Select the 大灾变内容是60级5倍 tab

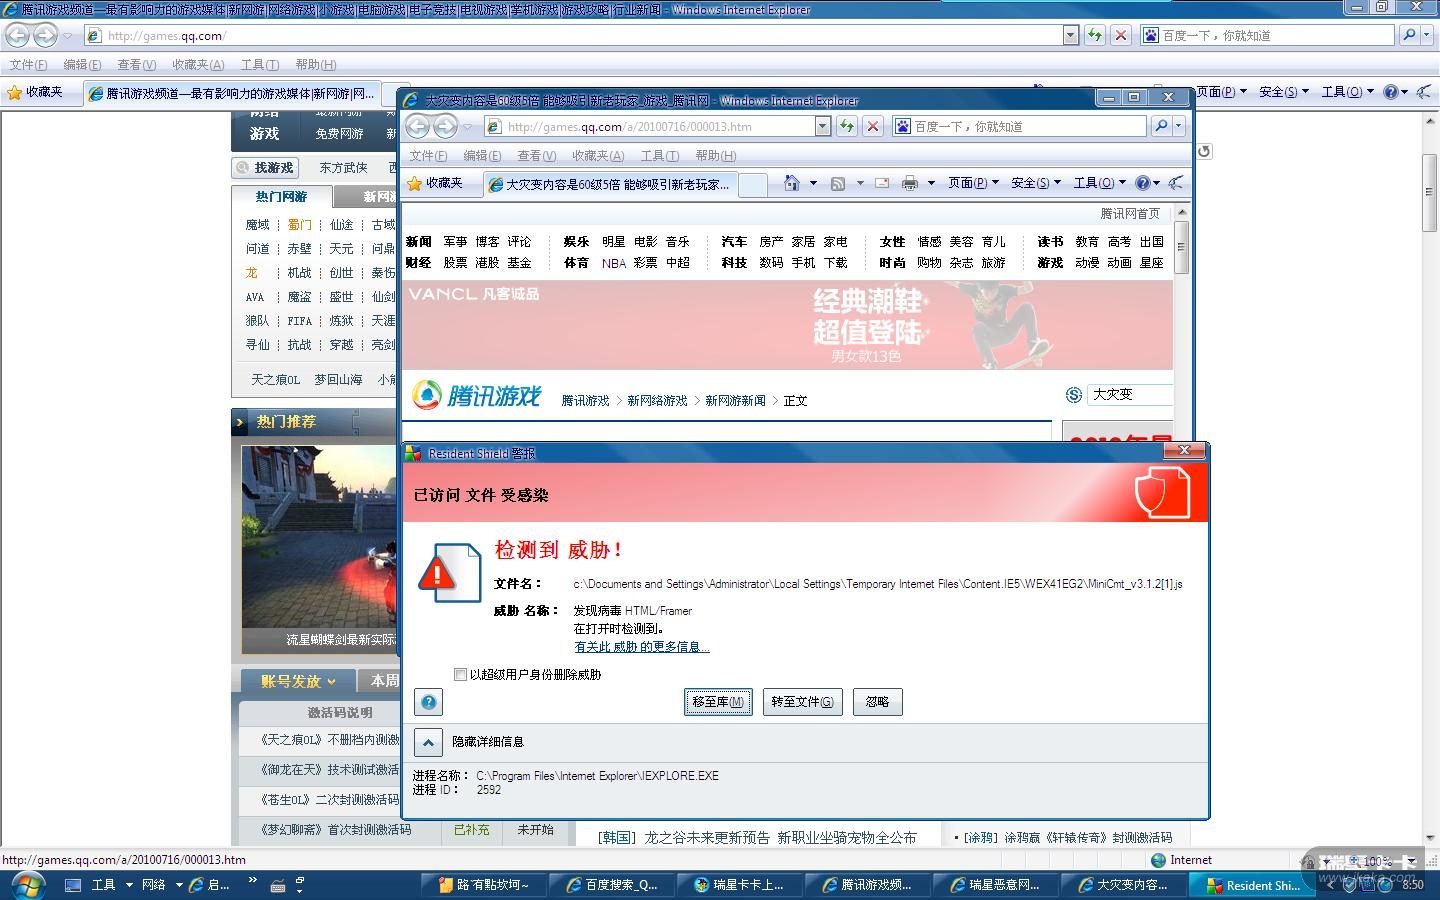point(612,184)
